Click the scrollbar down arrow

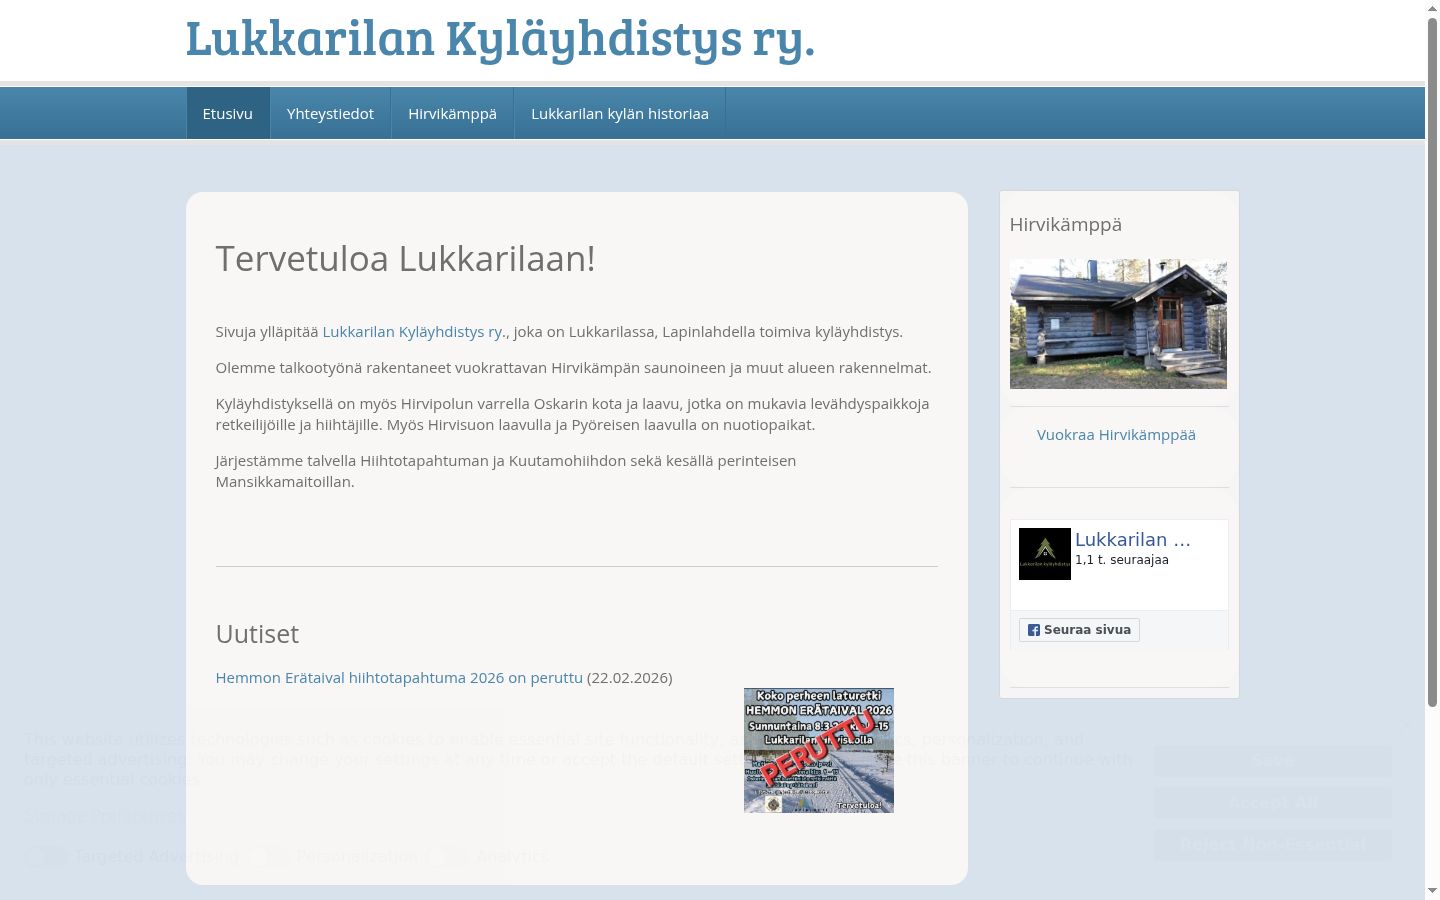click(1432, 891)
